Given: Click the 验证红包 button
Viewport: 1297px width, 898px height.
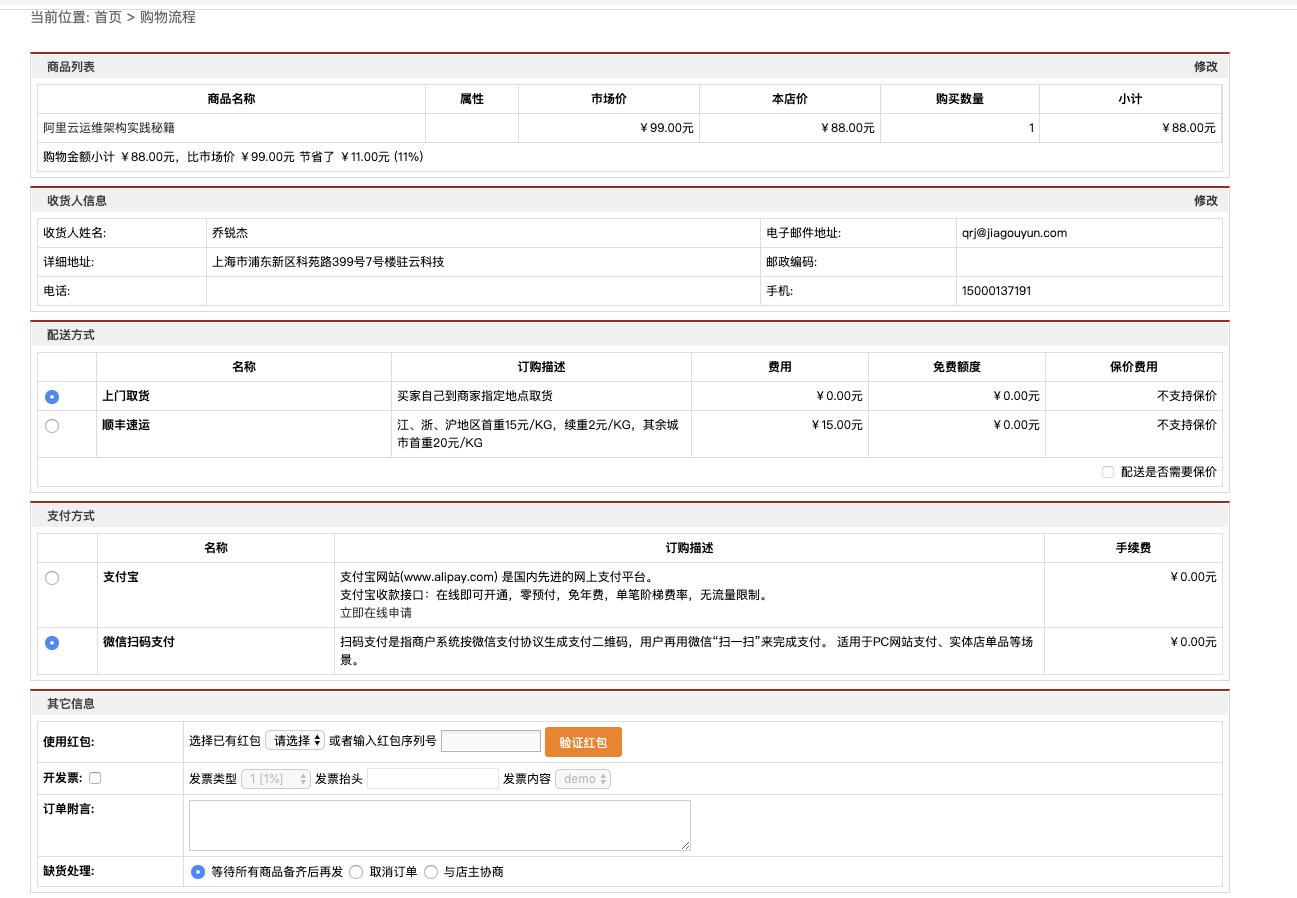Looking at the screenshot, I should (583, 741).
